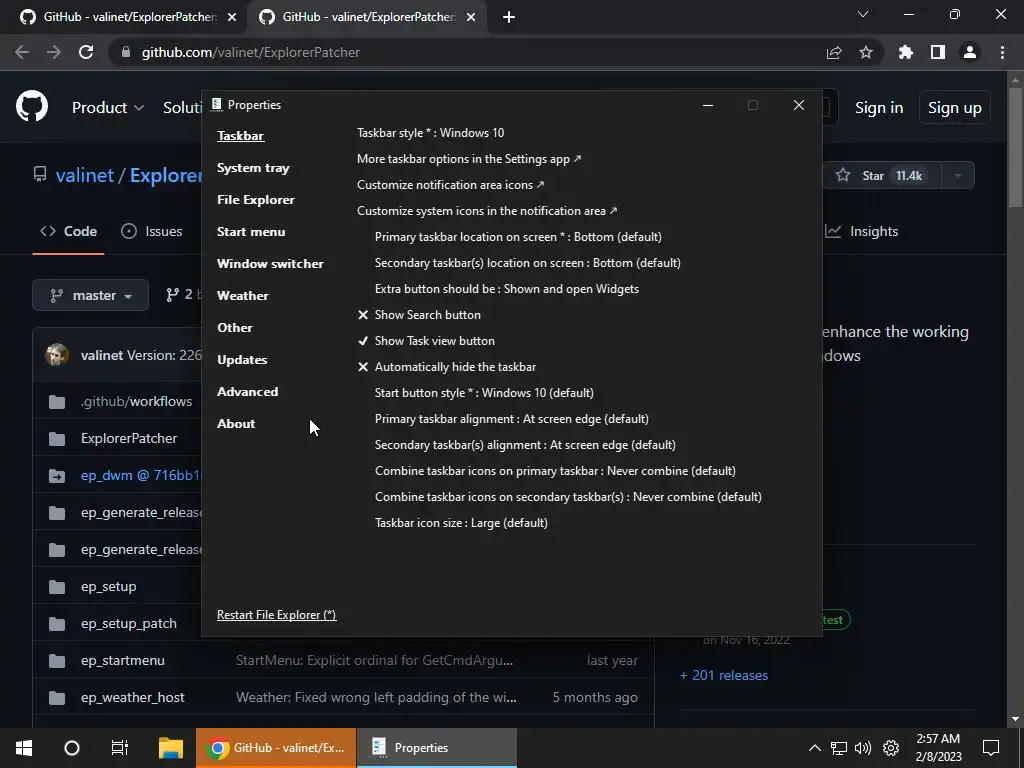This screenshot has width=1024, height=768.
Task: Open the Advanced section in Properties
Action: coord(248,392)
